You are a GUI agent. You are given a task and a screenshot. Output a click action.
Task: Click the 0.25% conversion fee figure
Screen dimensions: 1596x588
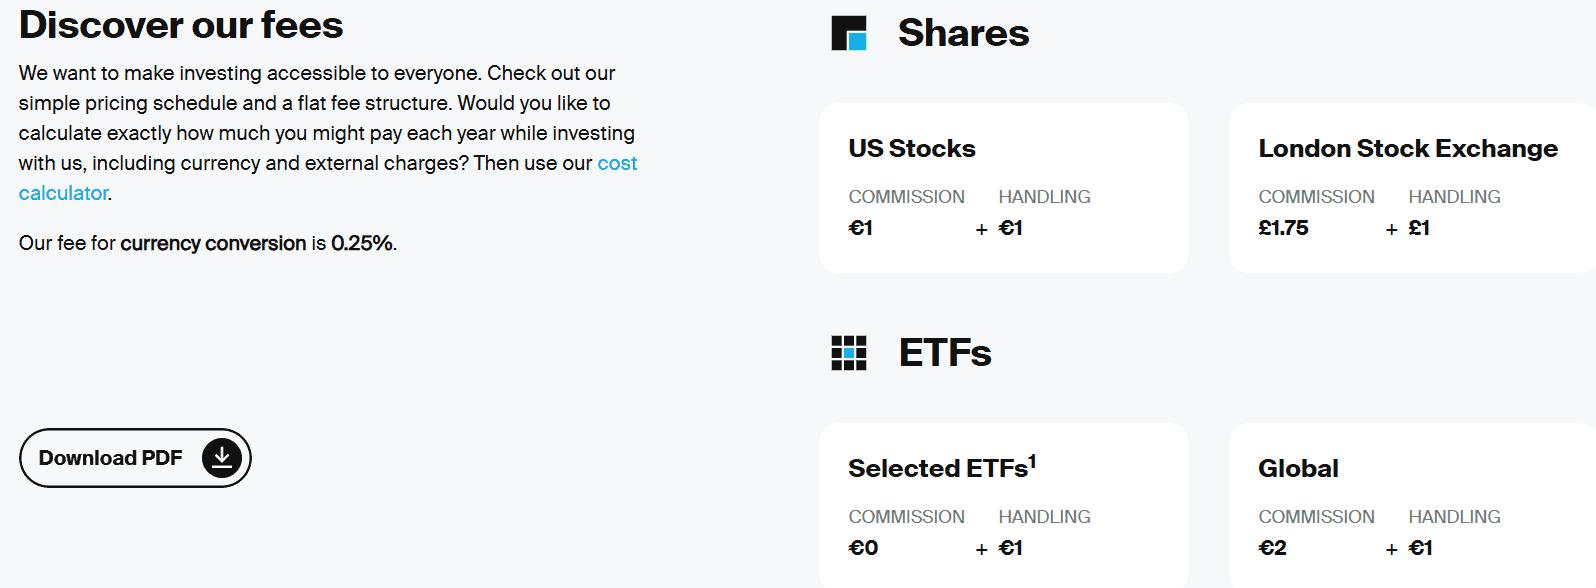pyautogui.click(x=362, y=243)
